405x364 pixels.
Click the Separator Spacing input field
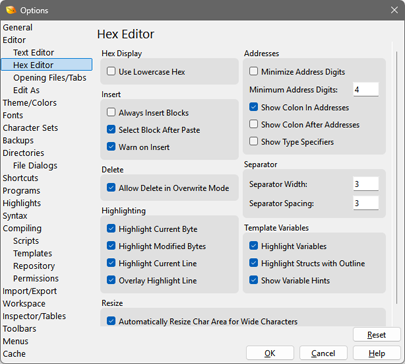tap(366, 203)
